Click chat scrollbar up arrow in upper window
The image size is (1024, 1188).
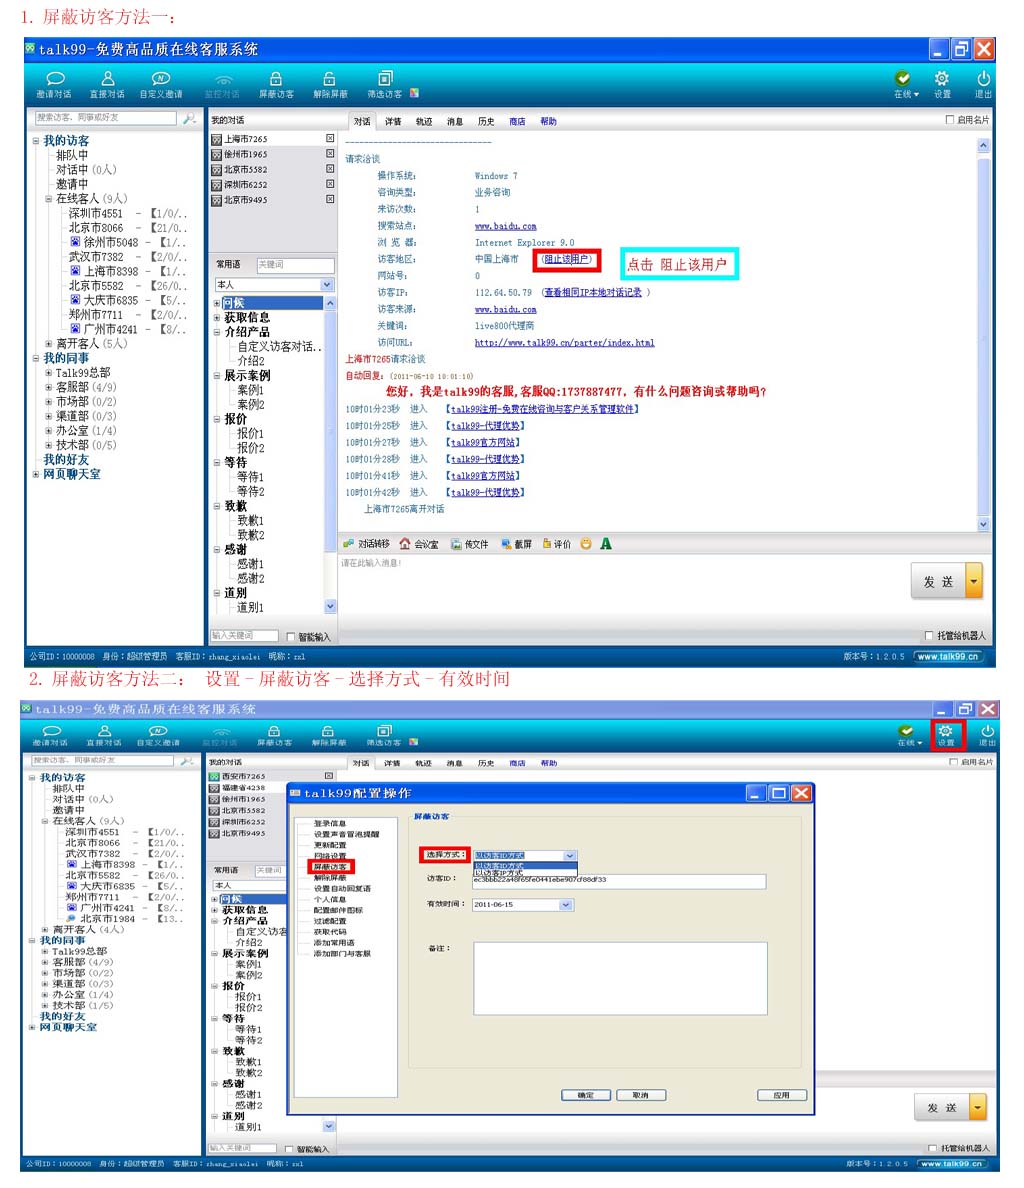(x=983, y=145)
